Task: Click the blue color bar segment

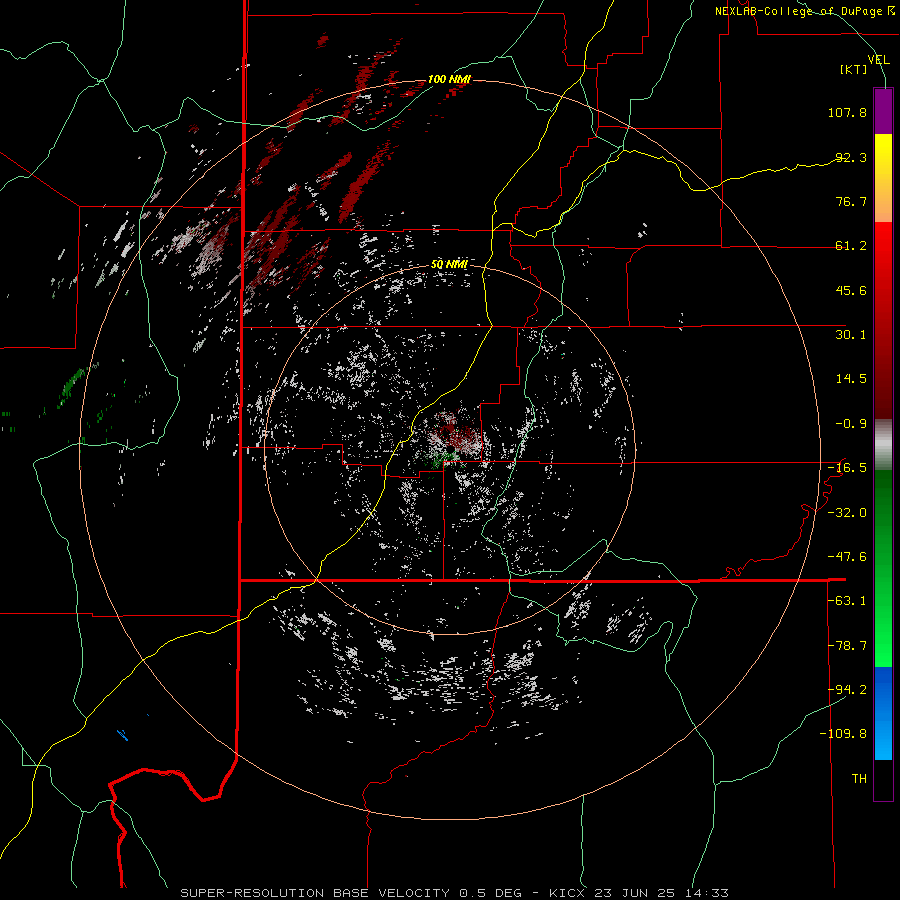Action: coord(883,713)
